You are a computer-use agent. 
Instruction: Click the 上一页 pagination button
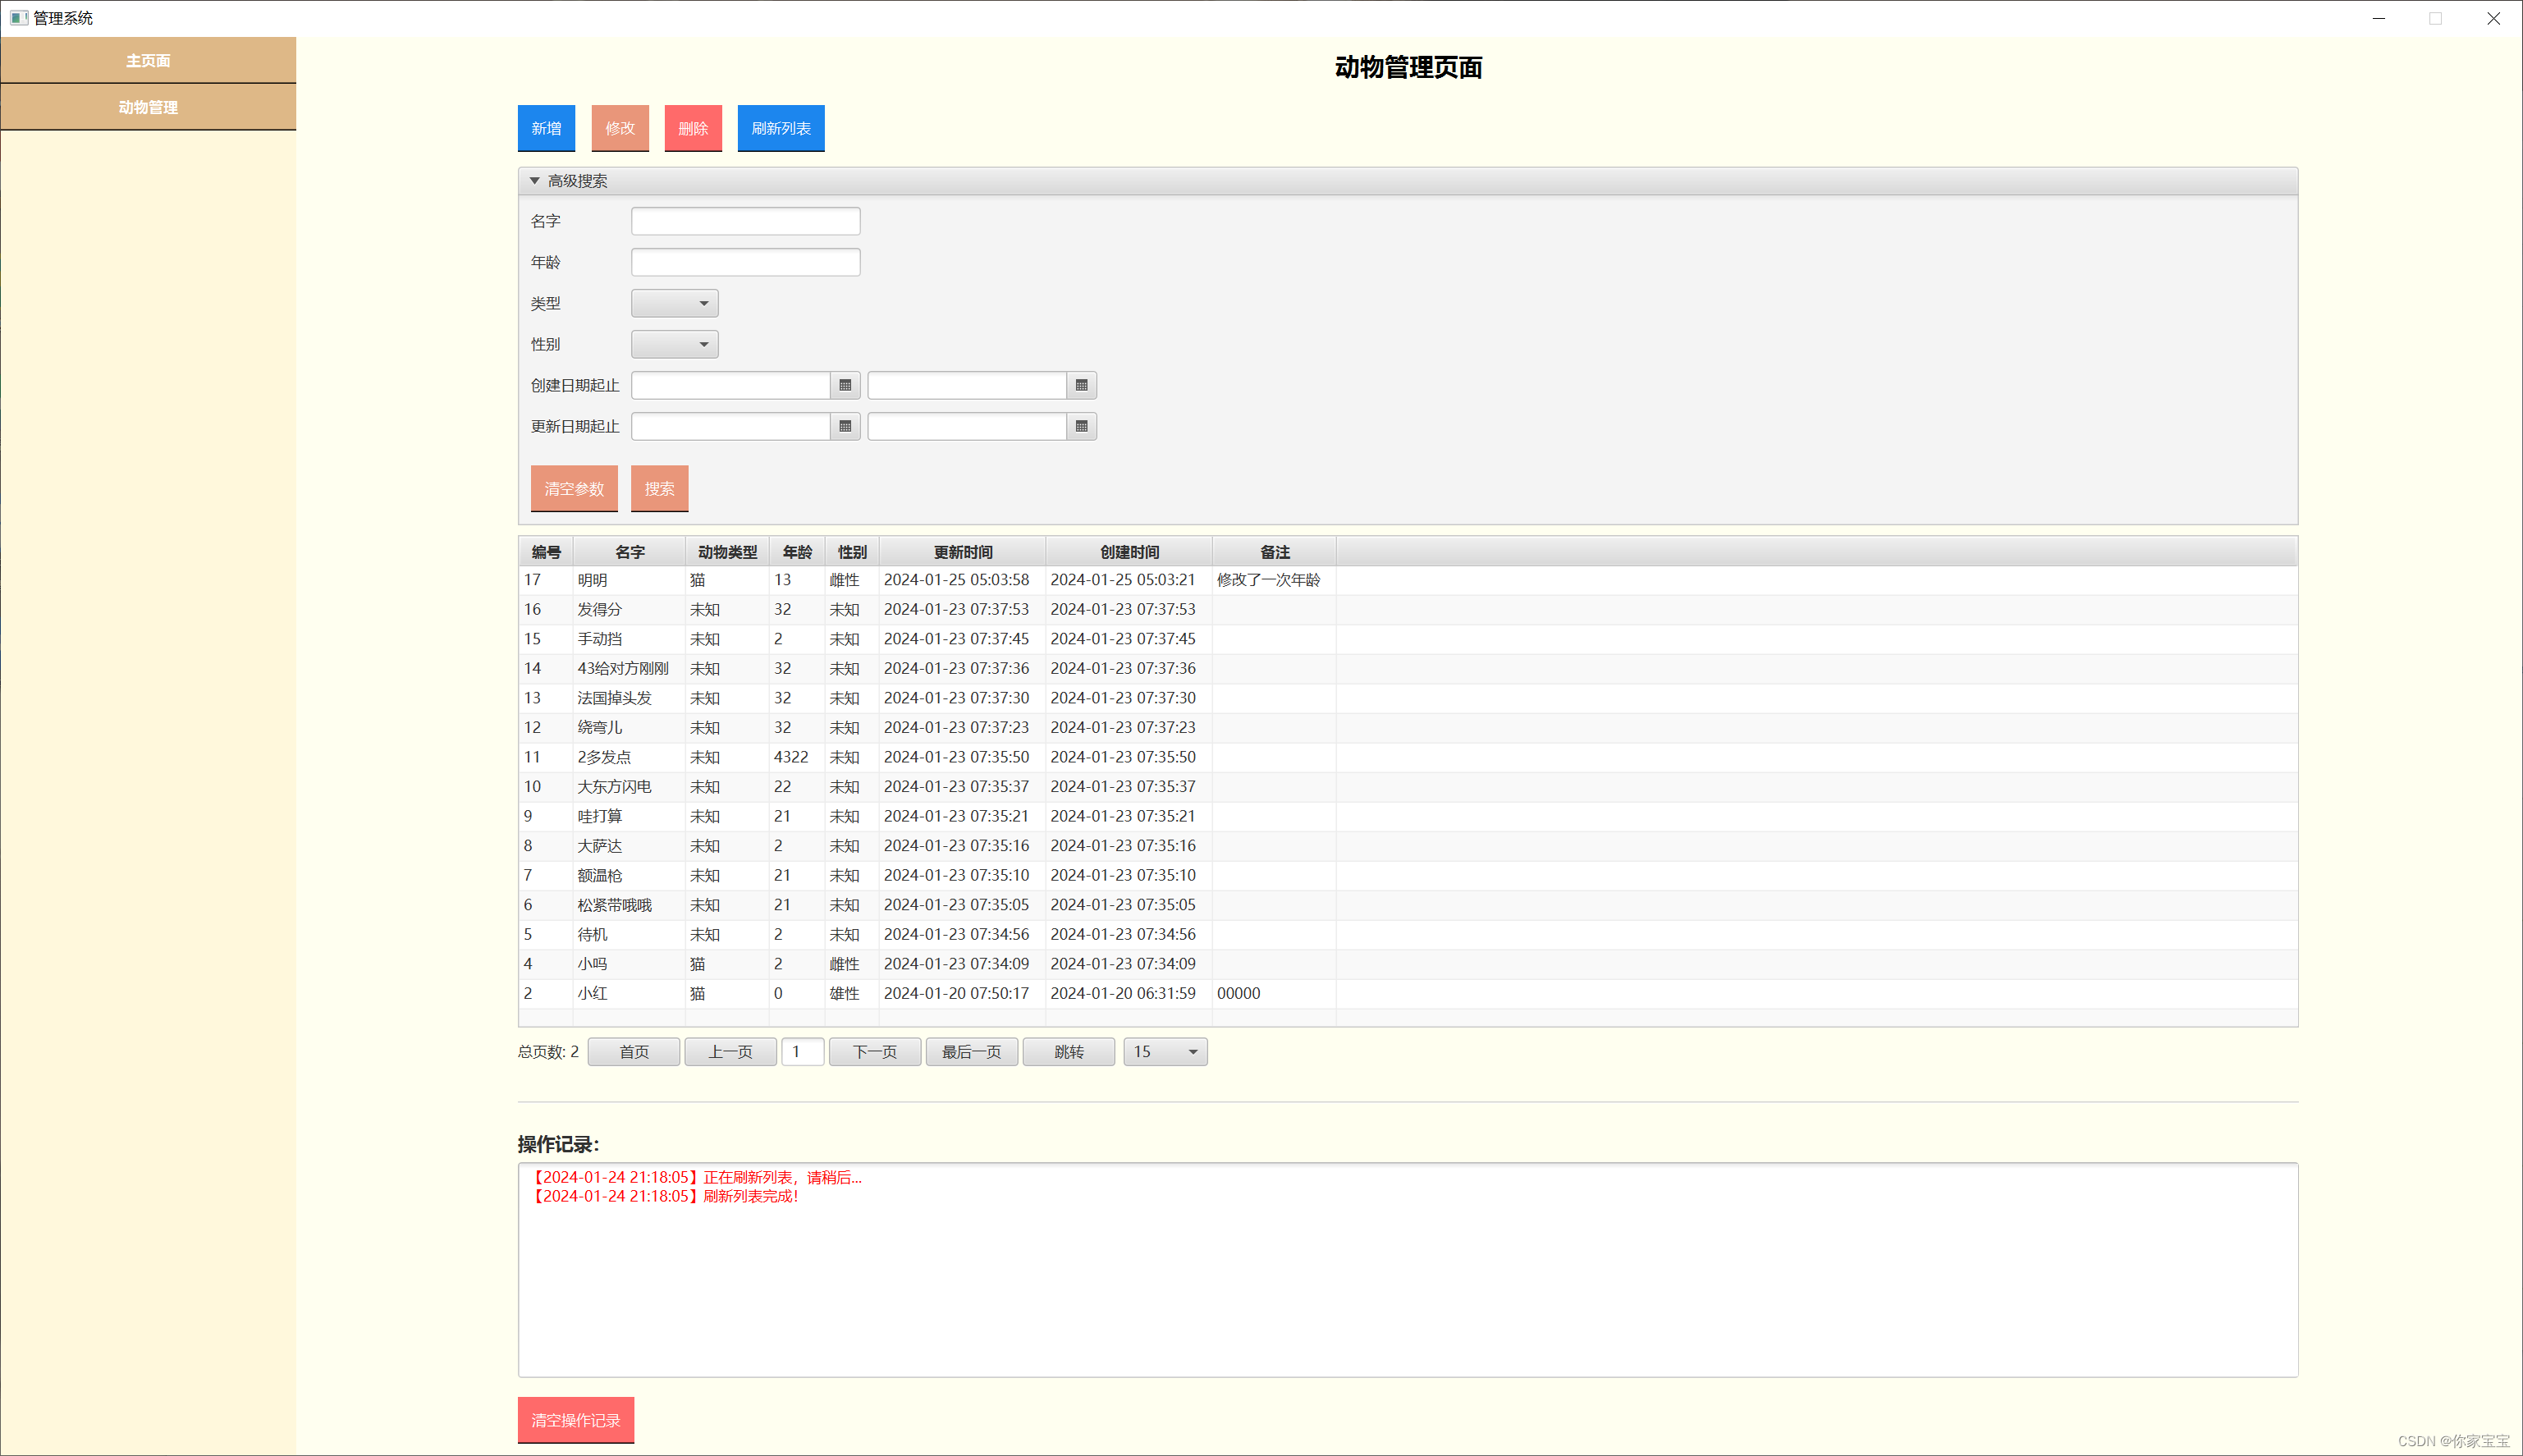[x=730, y=1052]
